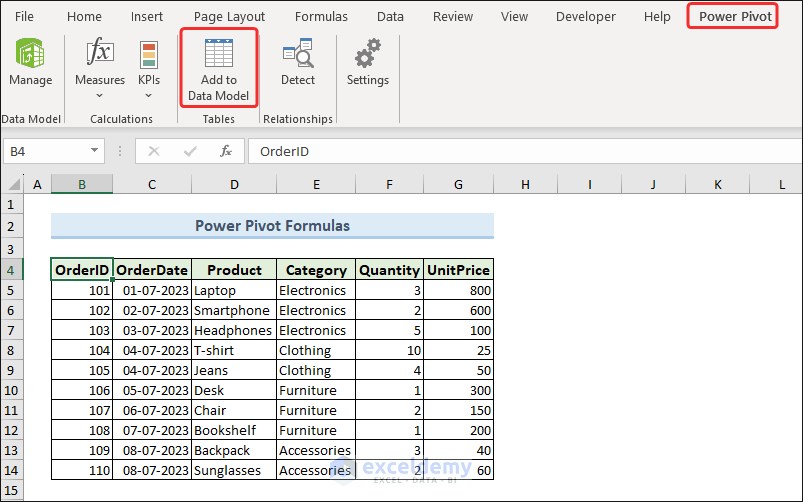Viewport: 803px width, 502px height.
Task: Click the KPIs traffic light icon
Action: click(x=149, y=55)
